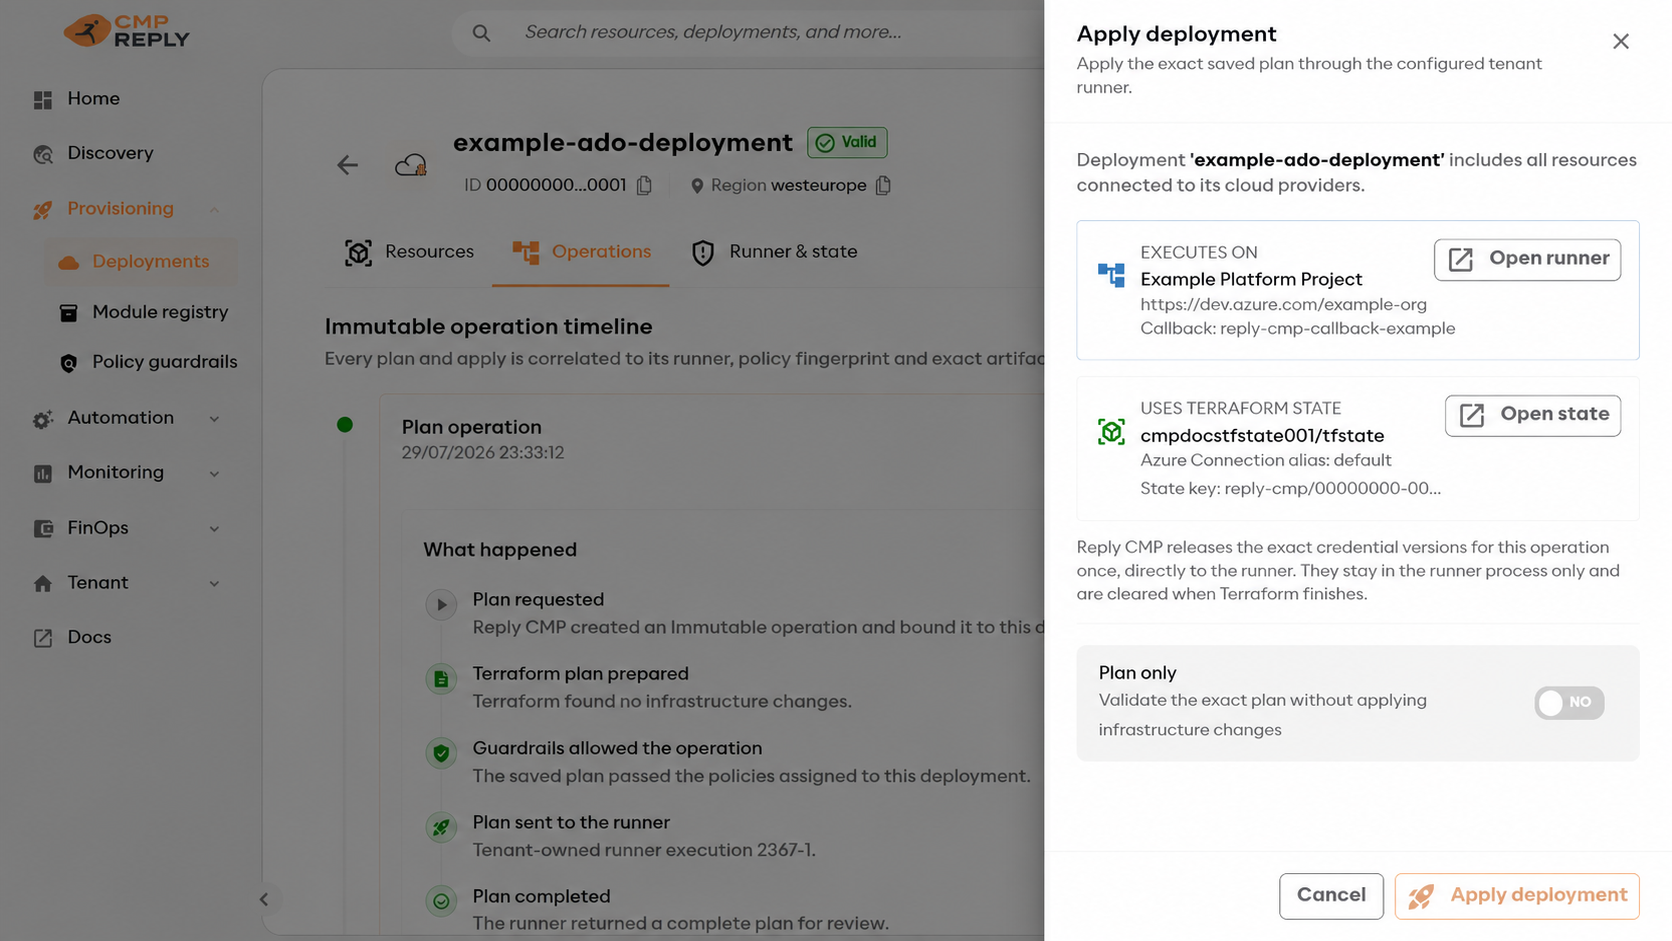Click the Deployments cloud icon
Viewport: 1672px width, 941px height.
[69, 263]
